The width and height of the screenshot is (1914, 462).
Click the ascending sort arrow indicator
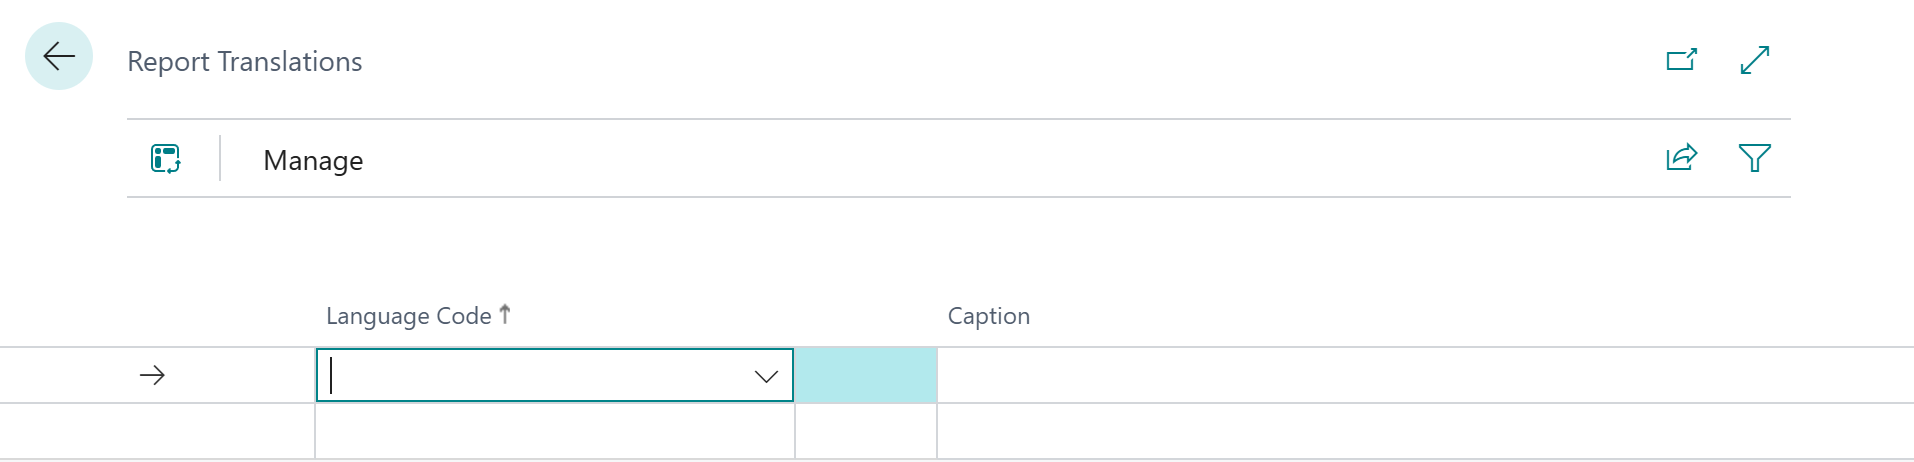pyautogui.click(x=505, y=314)
